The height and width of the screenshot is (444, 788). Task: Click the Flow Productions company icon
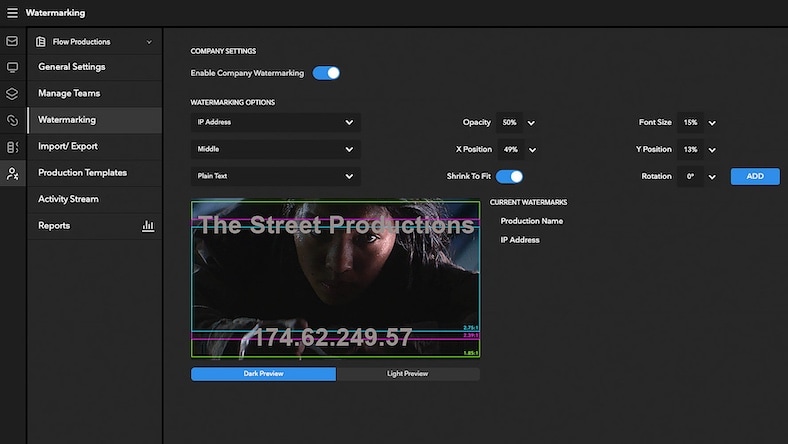point(41,42)
